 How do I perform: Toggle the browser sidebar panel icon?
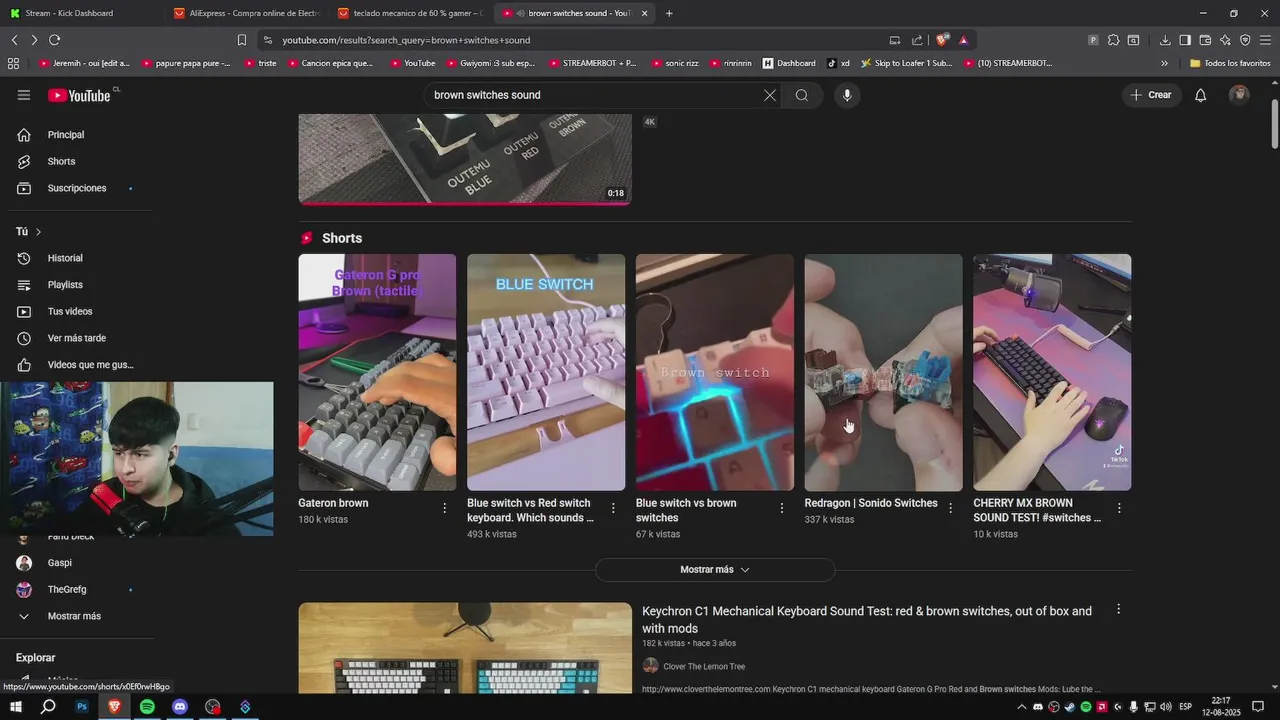pos(1185,40)
